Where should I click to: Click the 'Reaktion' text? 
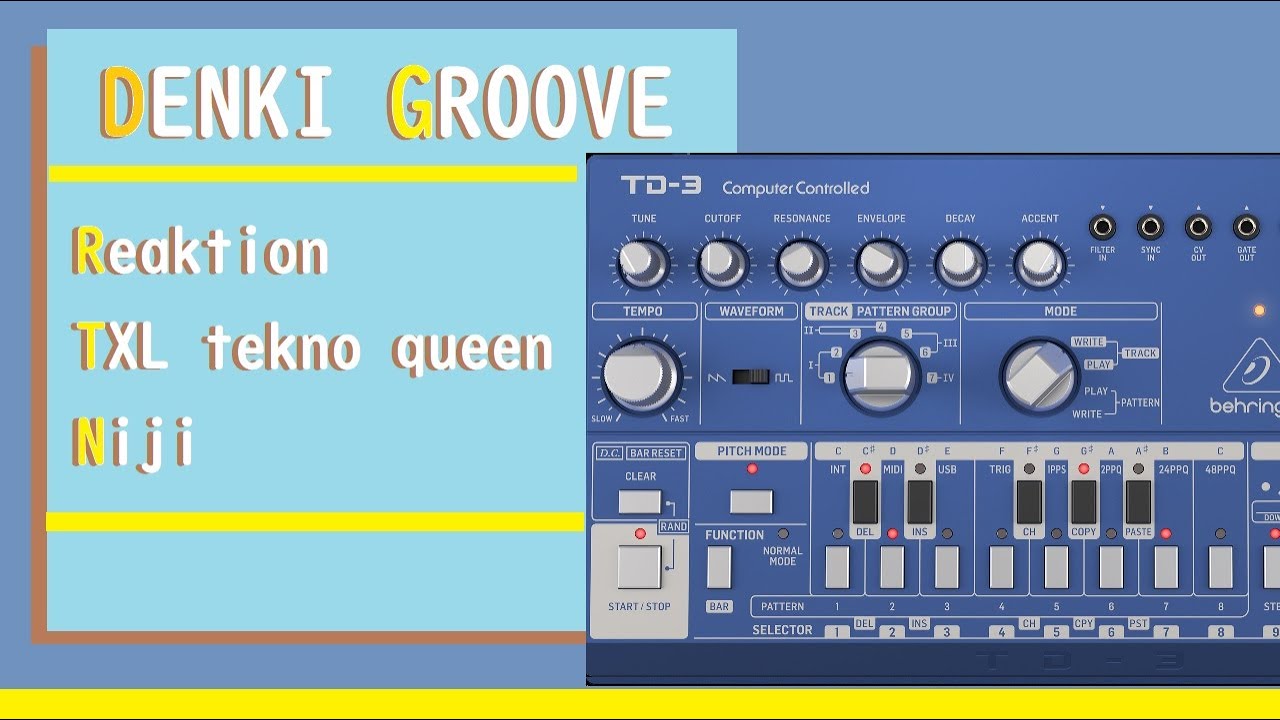click(200, 253)
